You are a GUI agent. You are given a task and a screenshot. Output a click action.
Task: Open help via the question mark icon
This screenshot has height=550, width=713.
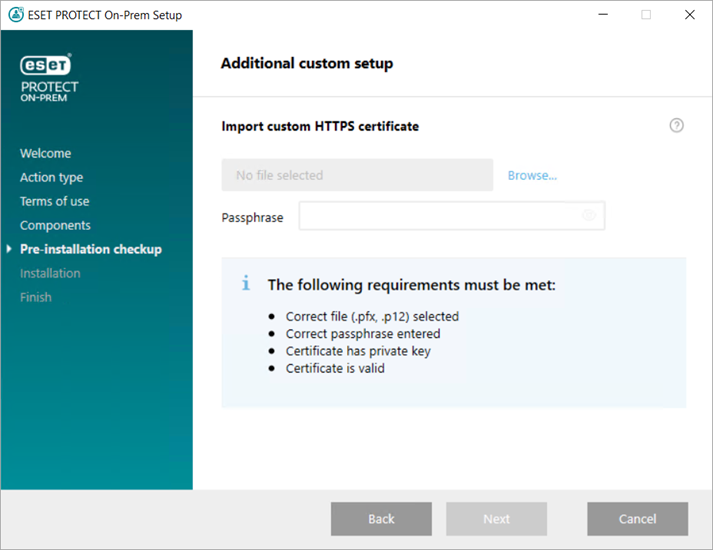(x=676, y=126)
